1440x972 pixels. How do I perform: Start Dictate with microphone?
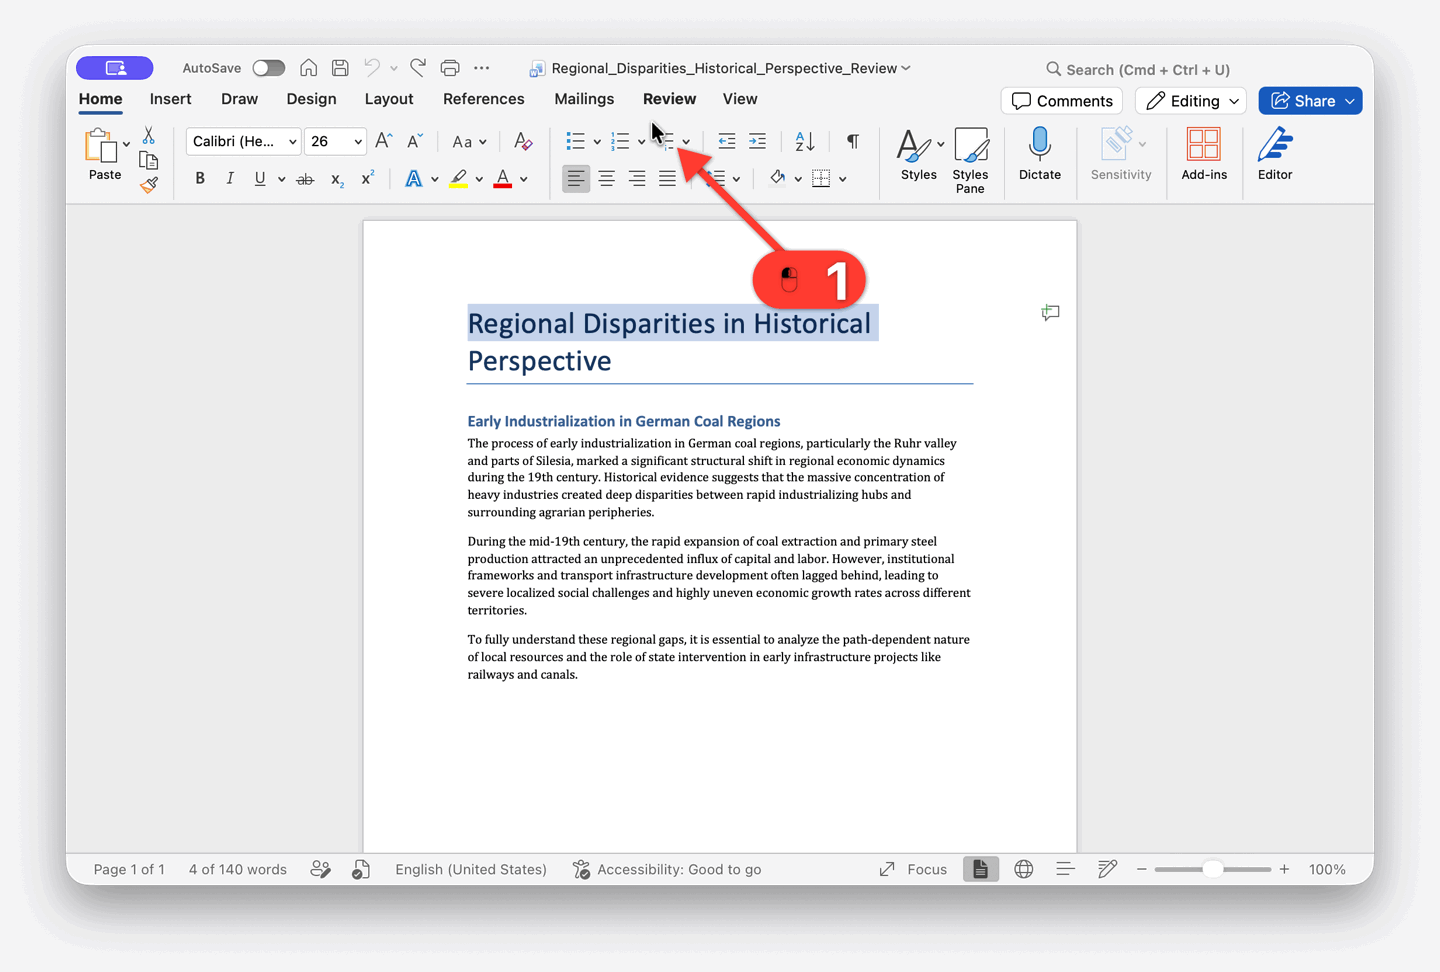pyautogui.click(x=1040, y=154)
